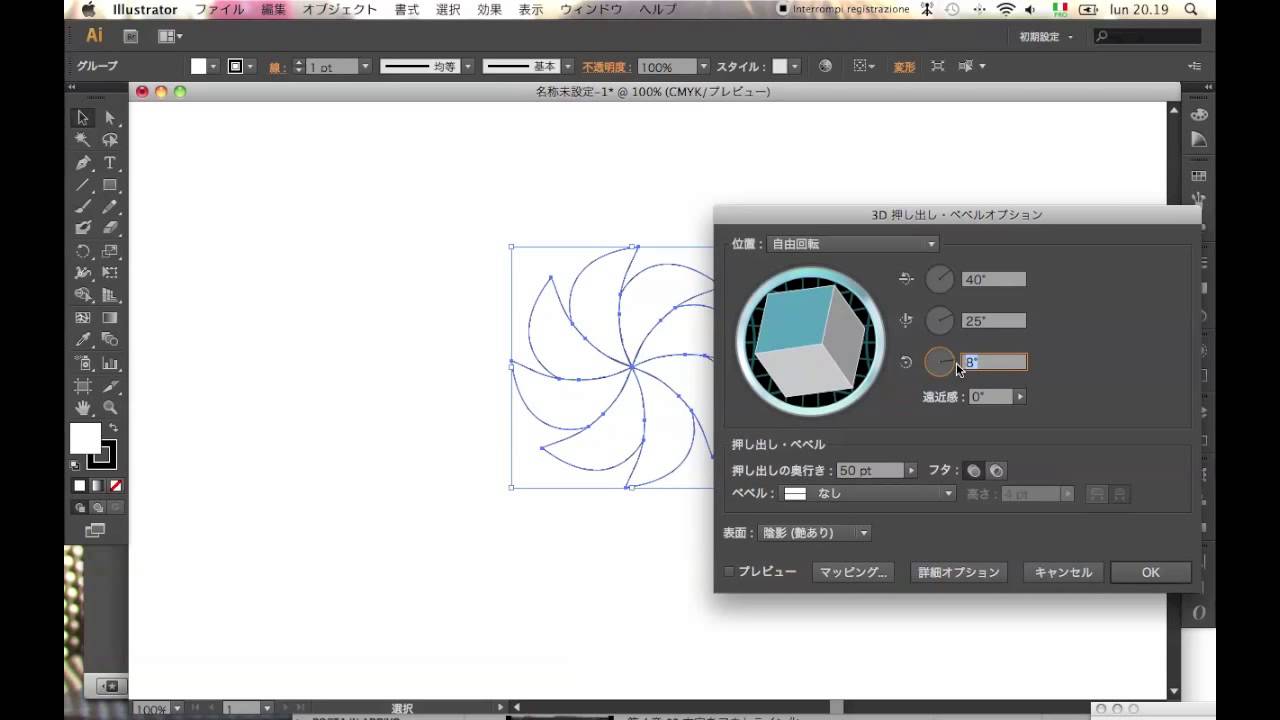This screenshot has width=1280, height=720.
Task: Click the white fill color swatch in toolbox
Action: point(85,438)
